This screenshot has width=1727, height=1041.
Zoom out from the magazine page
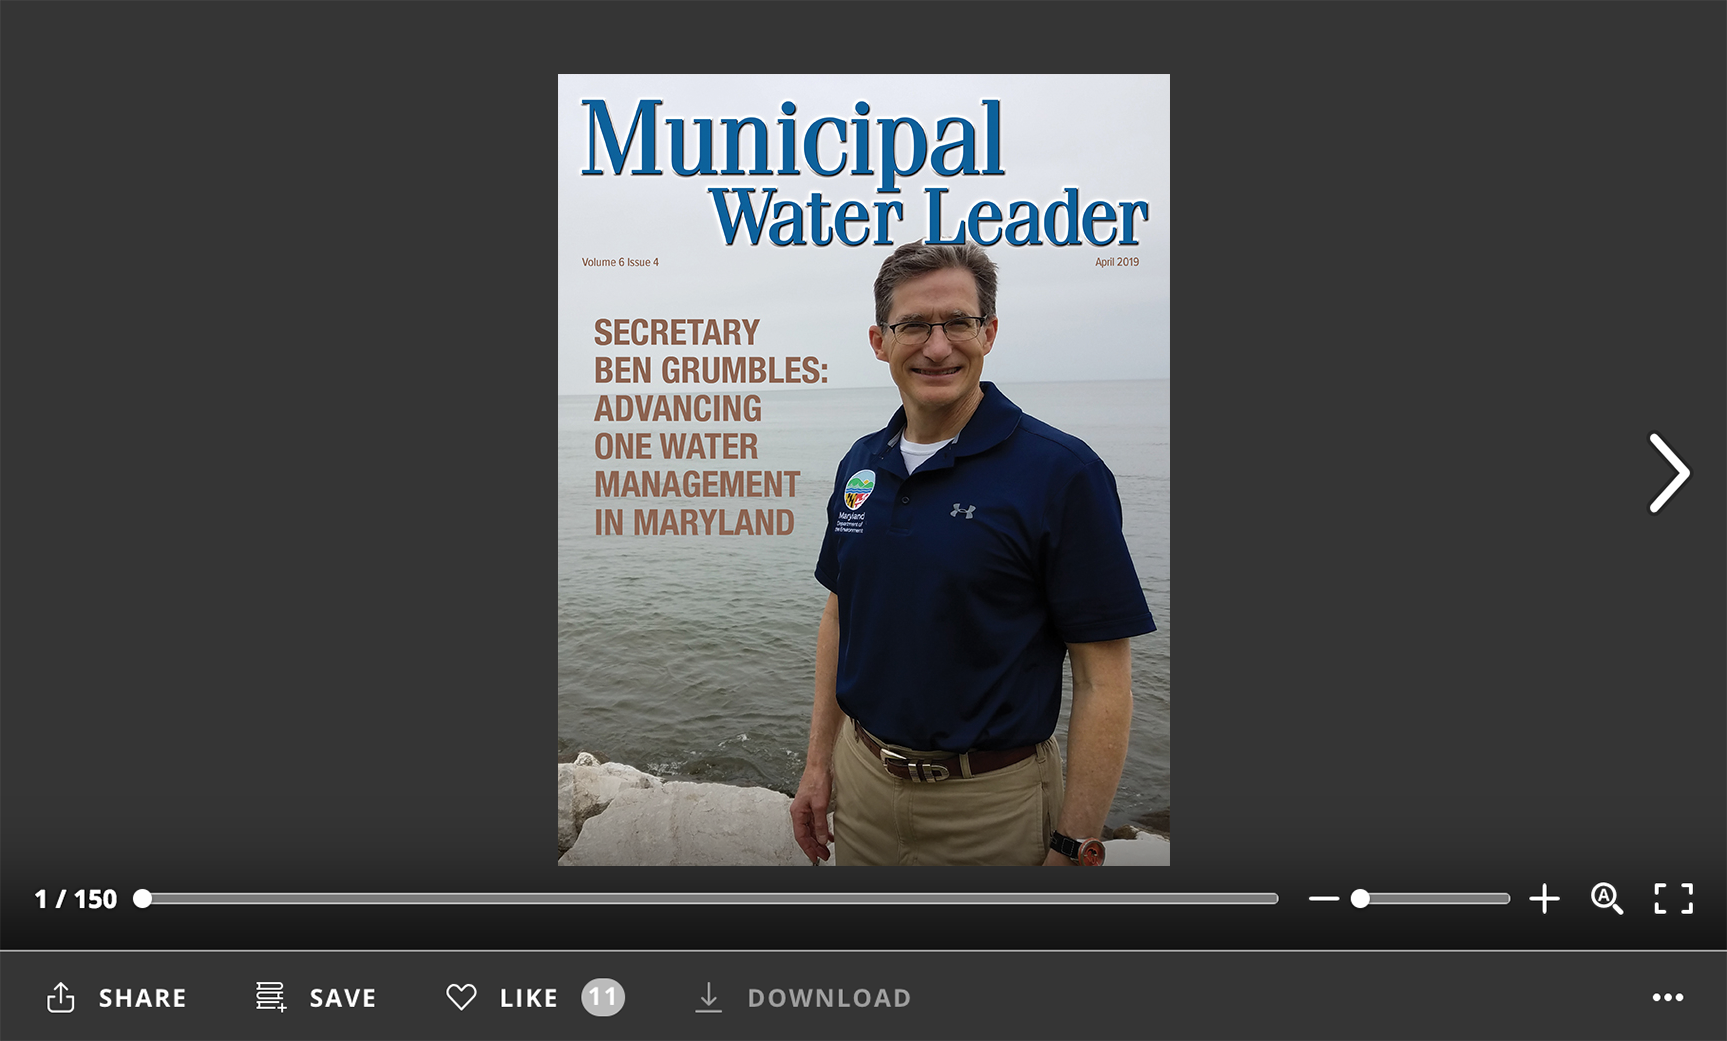(x=1323, y=899)
